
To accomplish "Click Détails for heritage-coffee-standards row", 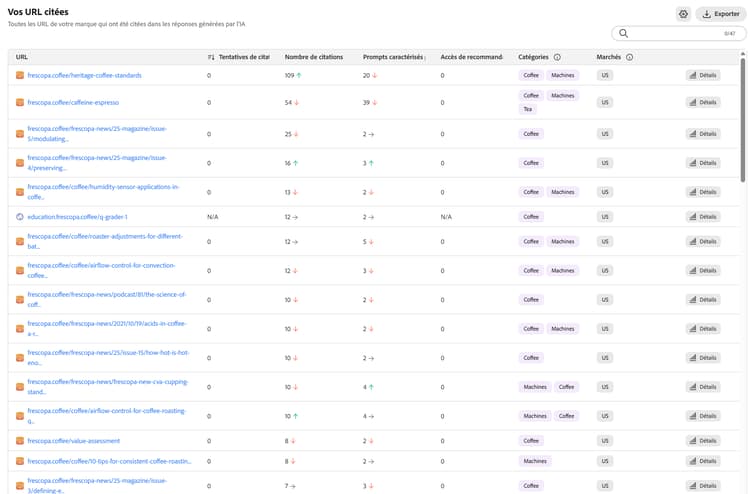I will [703, 75].
